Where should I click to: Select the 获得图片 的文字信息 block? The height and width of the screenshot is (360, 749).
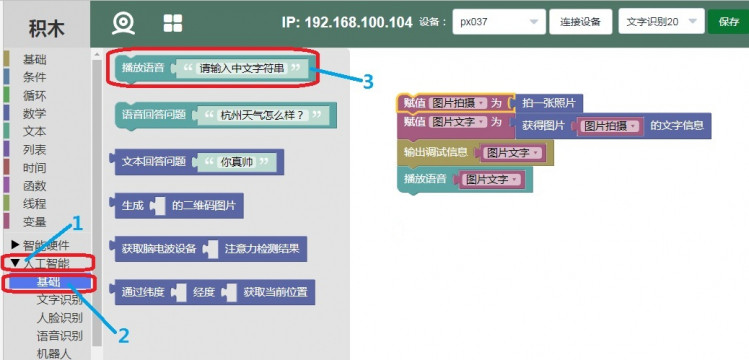pos(676,126)
